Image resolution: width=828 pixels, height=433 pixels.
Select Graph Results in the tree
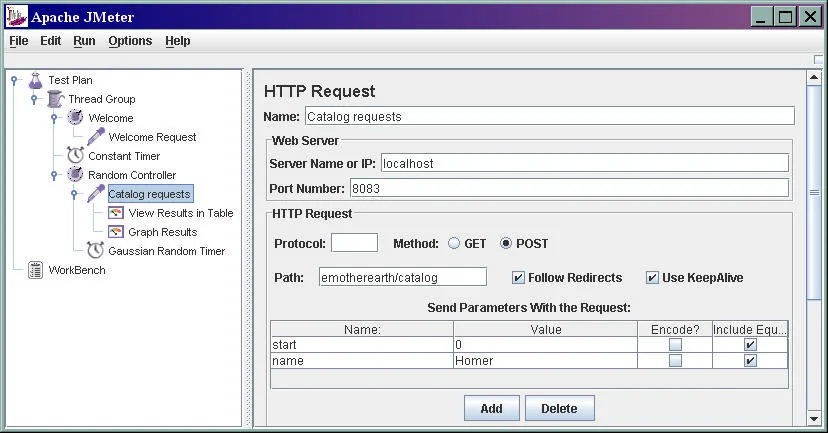pyautogui.click(x=163, y=232)
